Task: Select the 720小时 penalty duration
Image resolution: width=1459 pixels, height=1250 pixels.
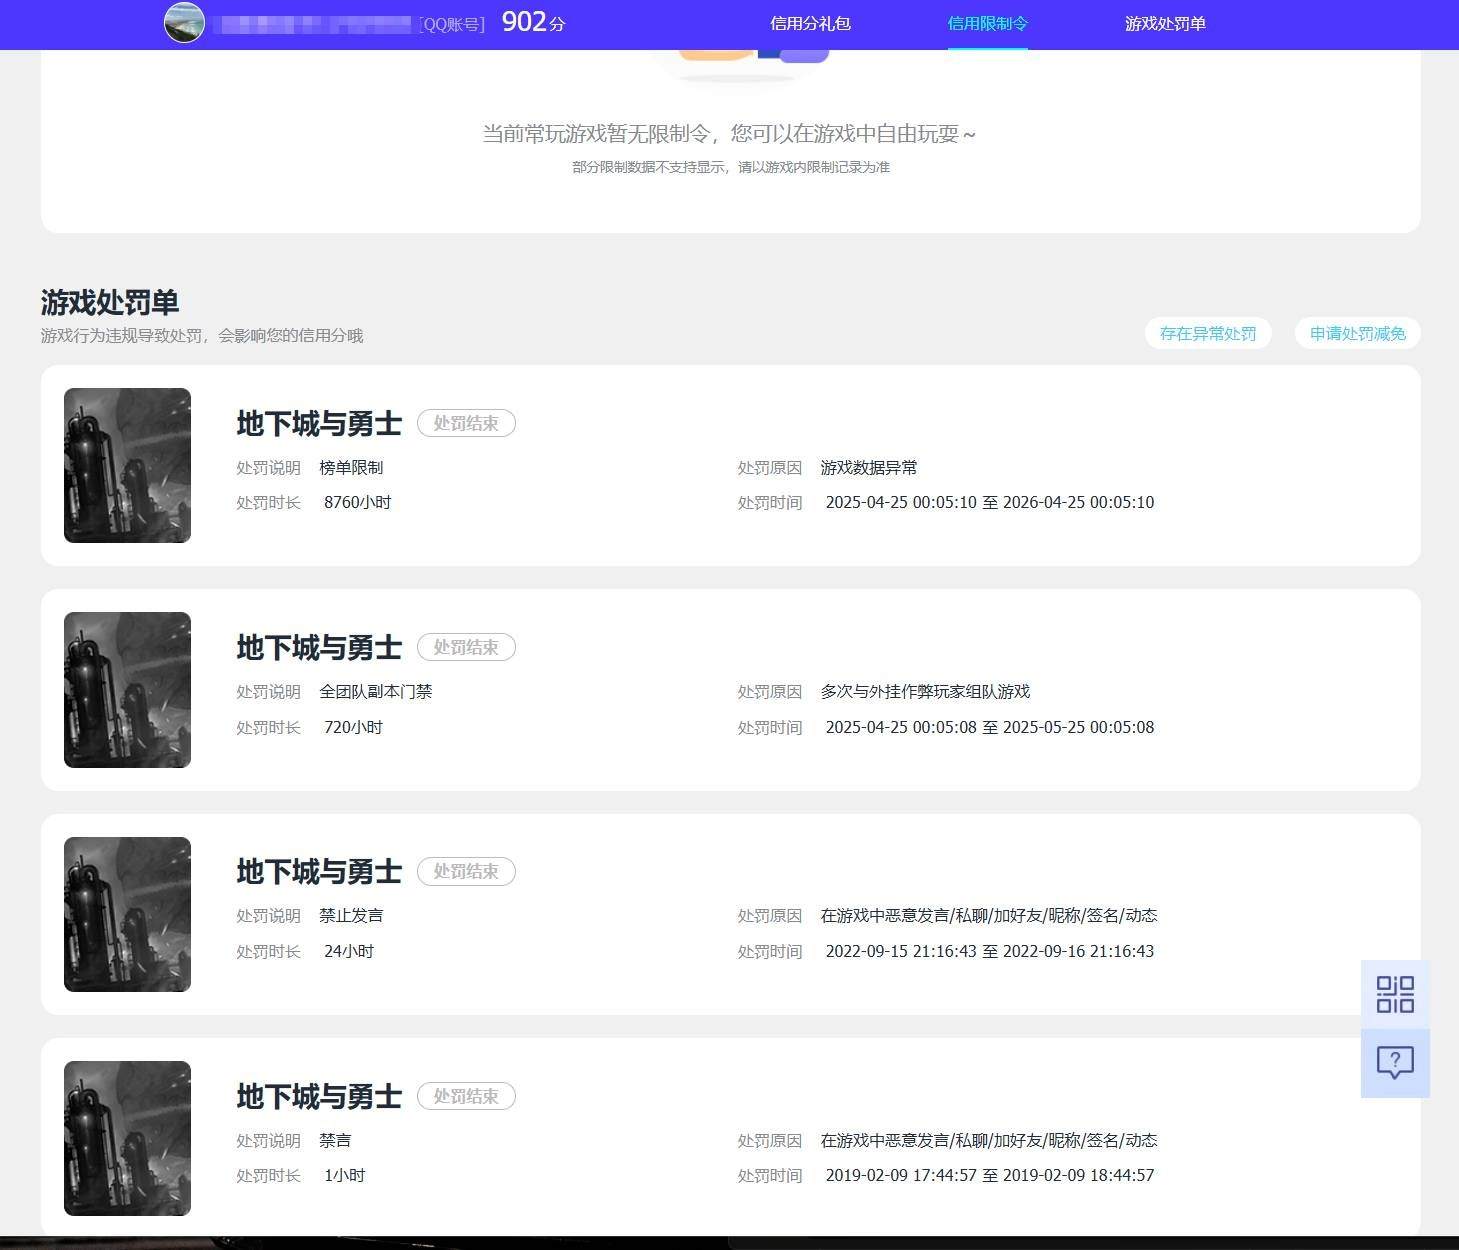Action: pos(353,727)
